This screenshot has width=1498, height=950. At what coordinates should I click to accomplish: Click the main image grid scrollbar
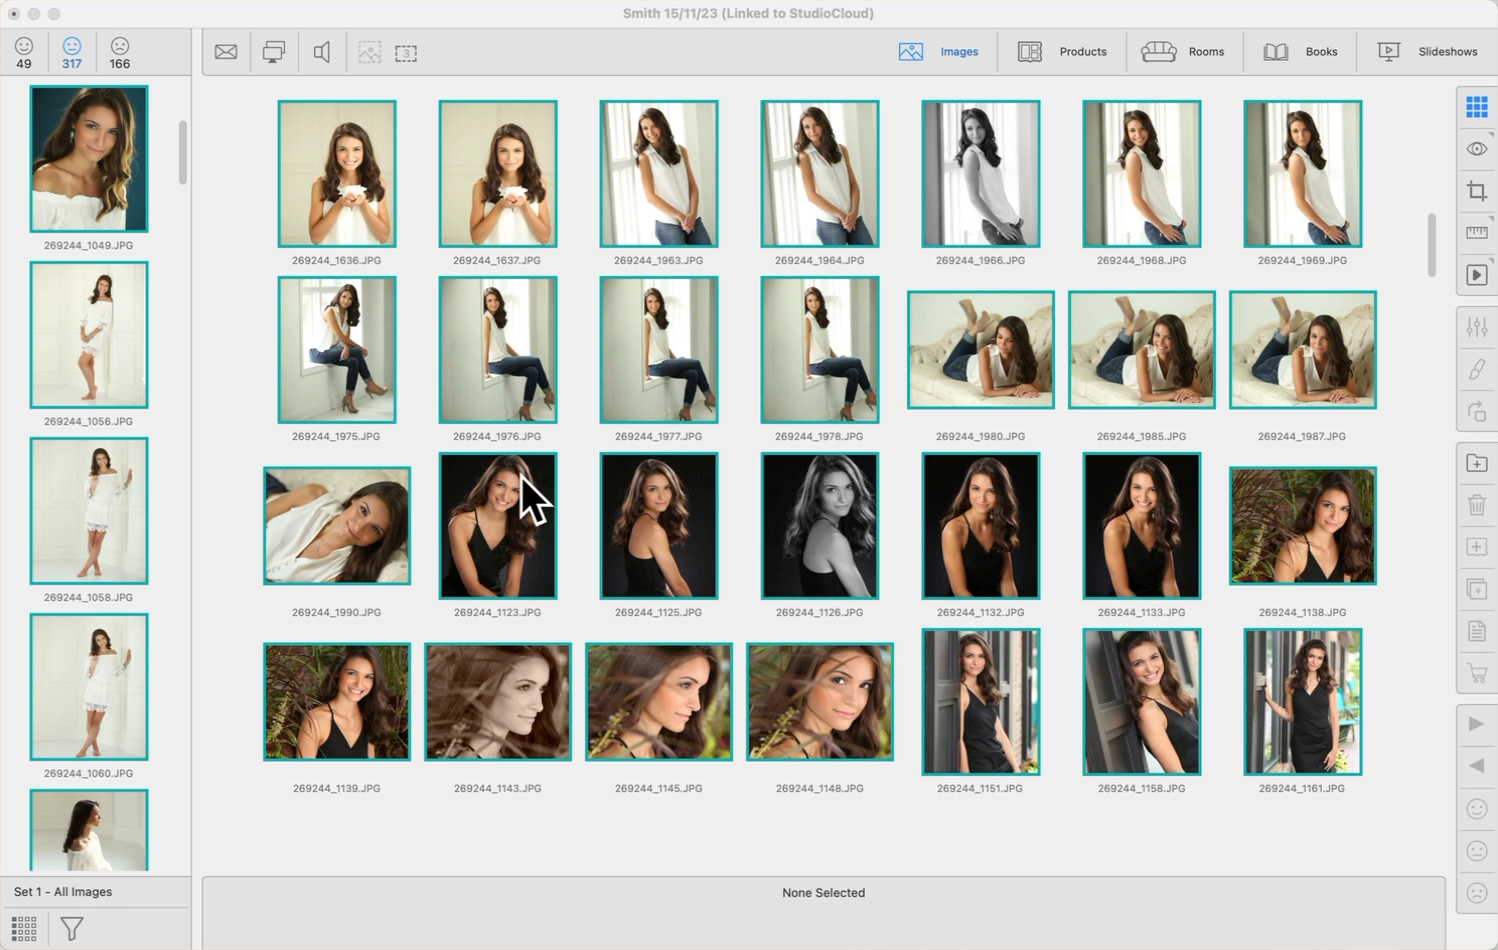(1432, 245)
